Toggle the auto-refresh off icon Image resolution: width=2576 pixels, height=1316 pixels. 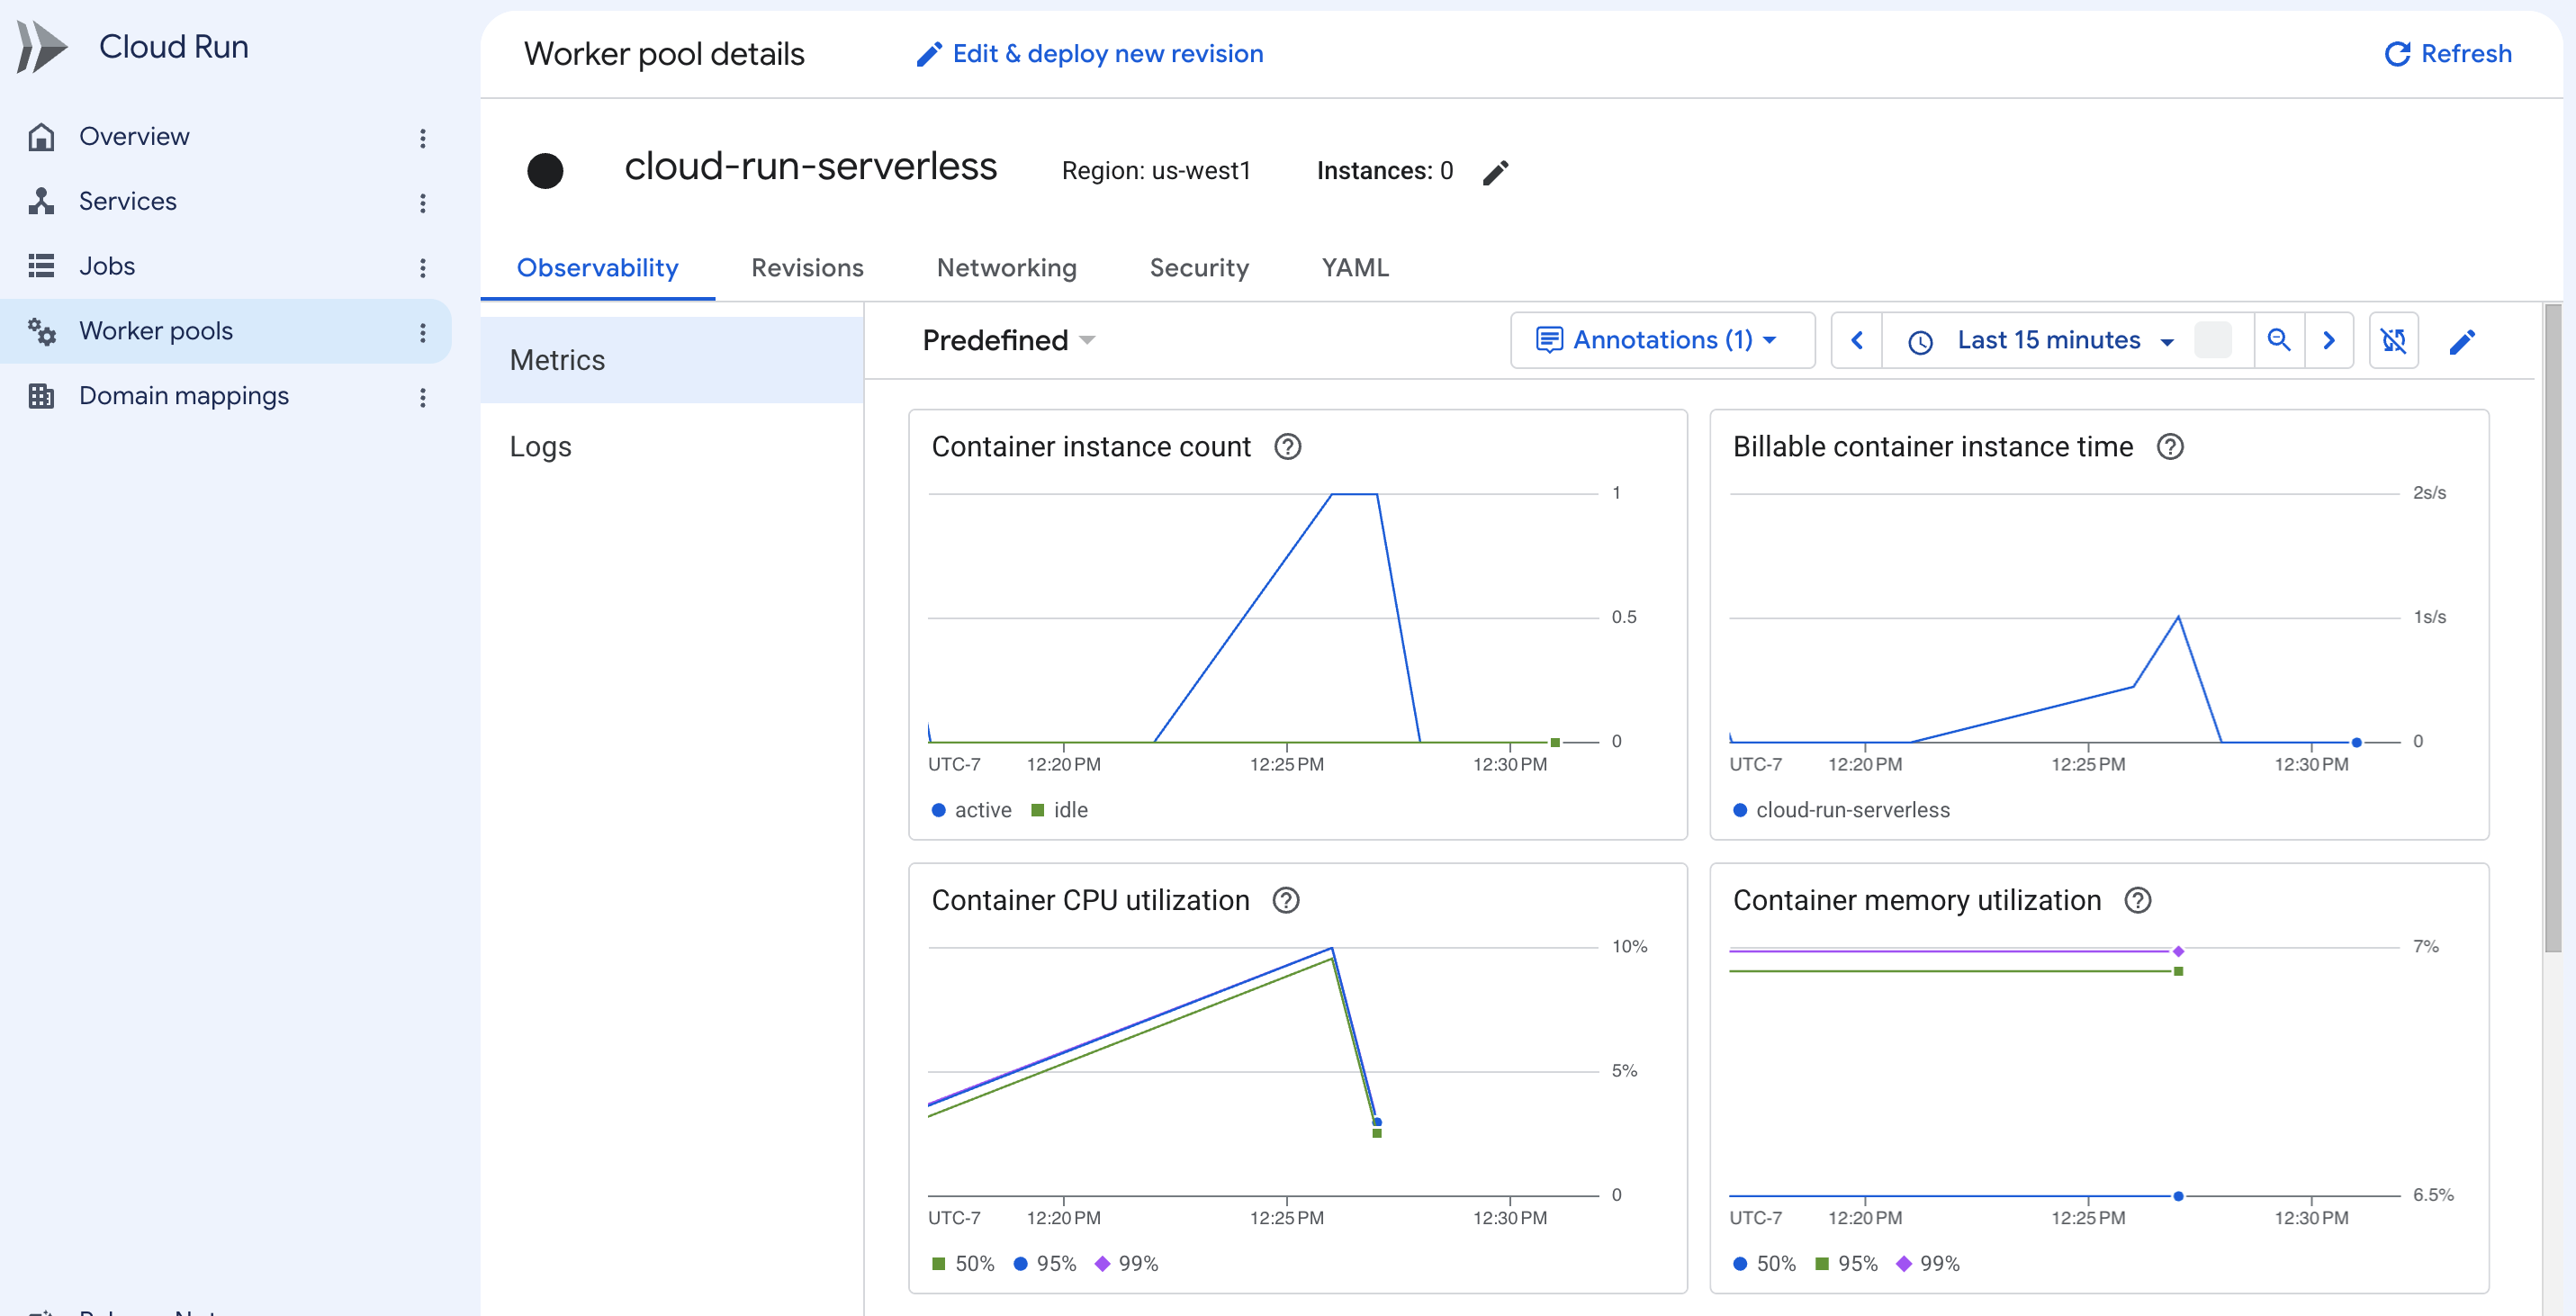tap(2393, 341)
